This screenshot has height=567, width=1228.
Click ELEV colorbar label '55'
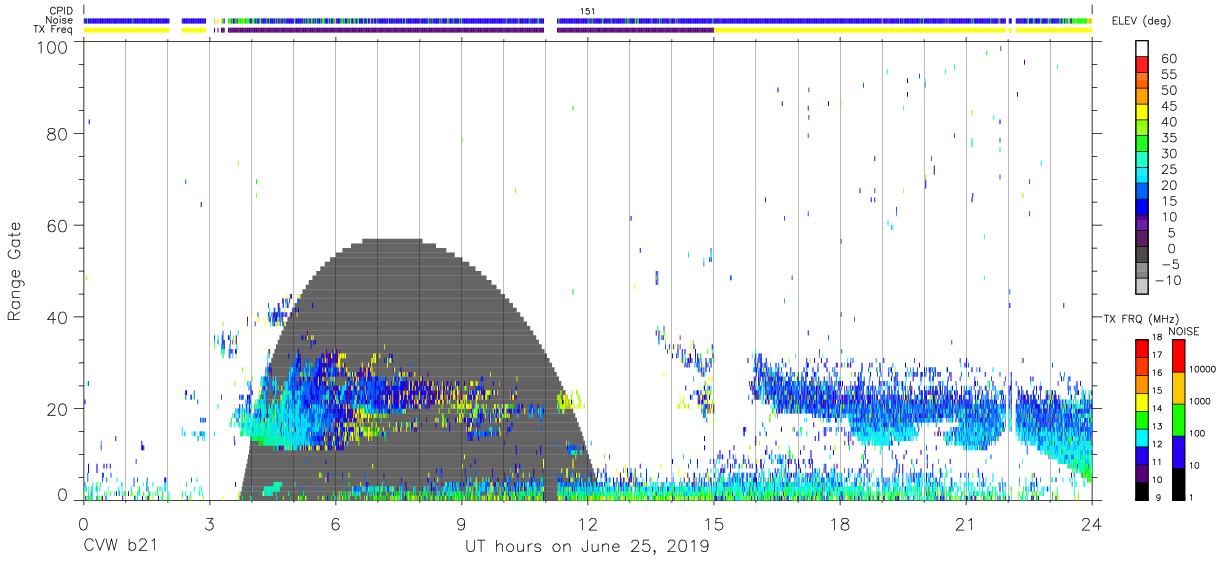pos(1168,74)
